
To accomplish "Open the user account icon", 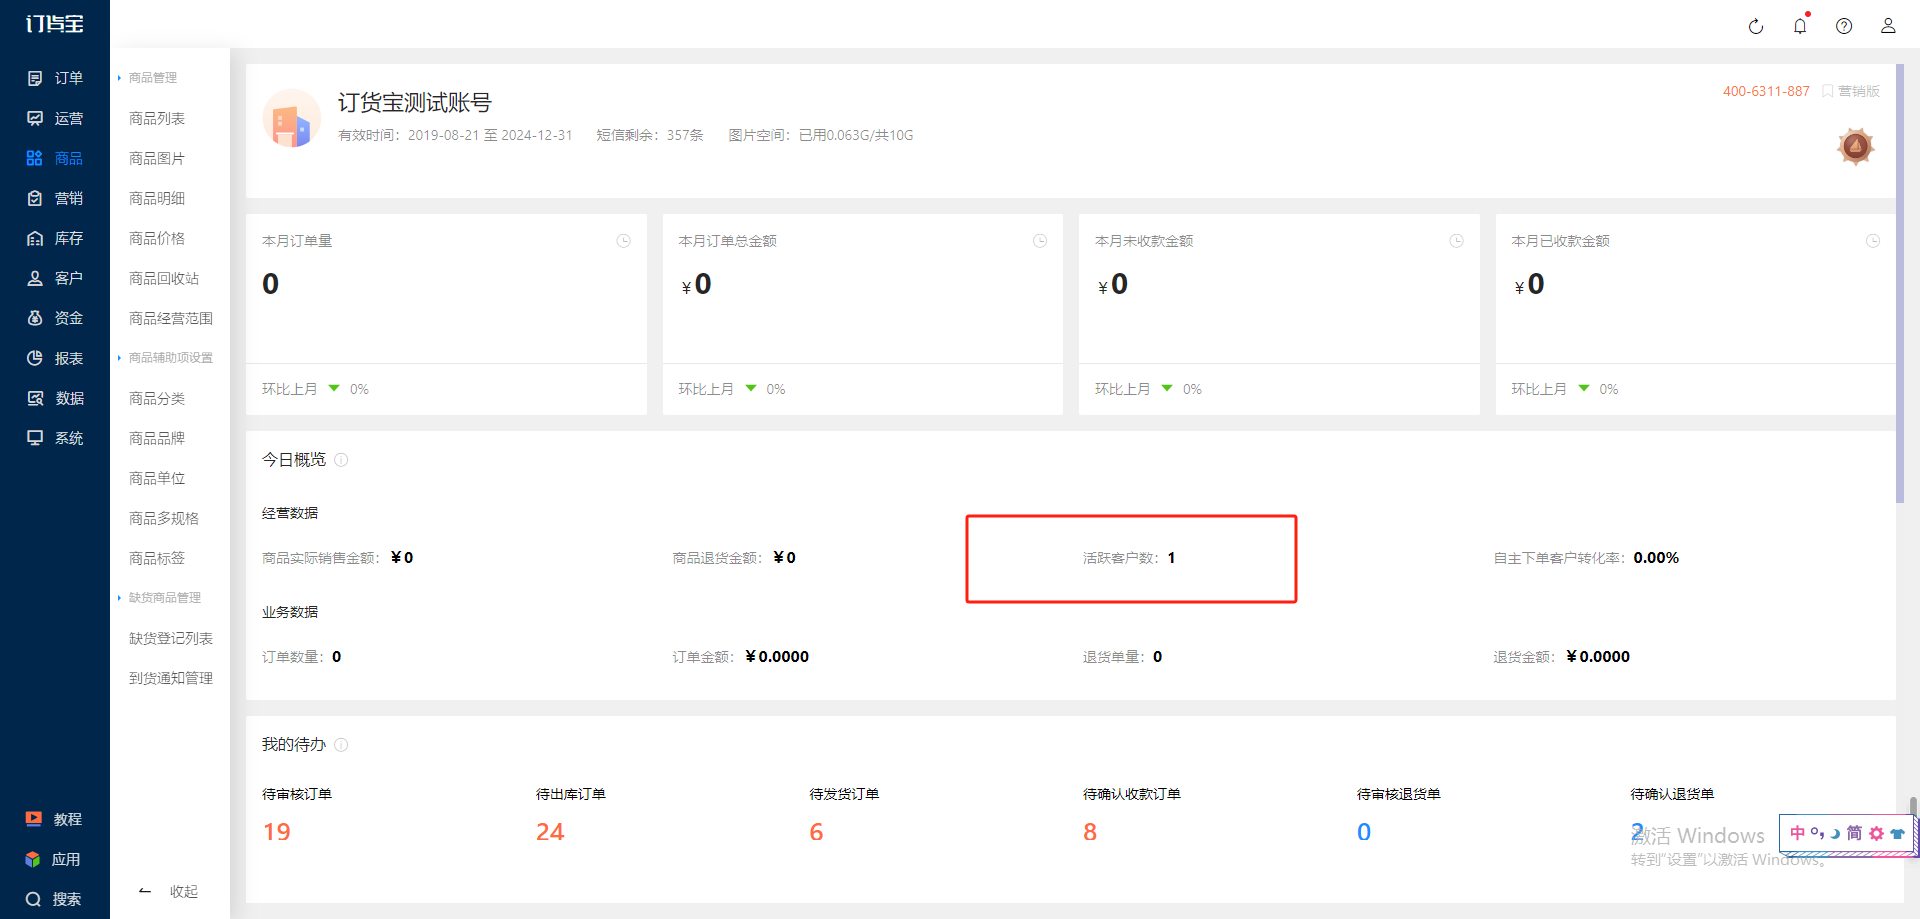I will tap(1888, 26).
